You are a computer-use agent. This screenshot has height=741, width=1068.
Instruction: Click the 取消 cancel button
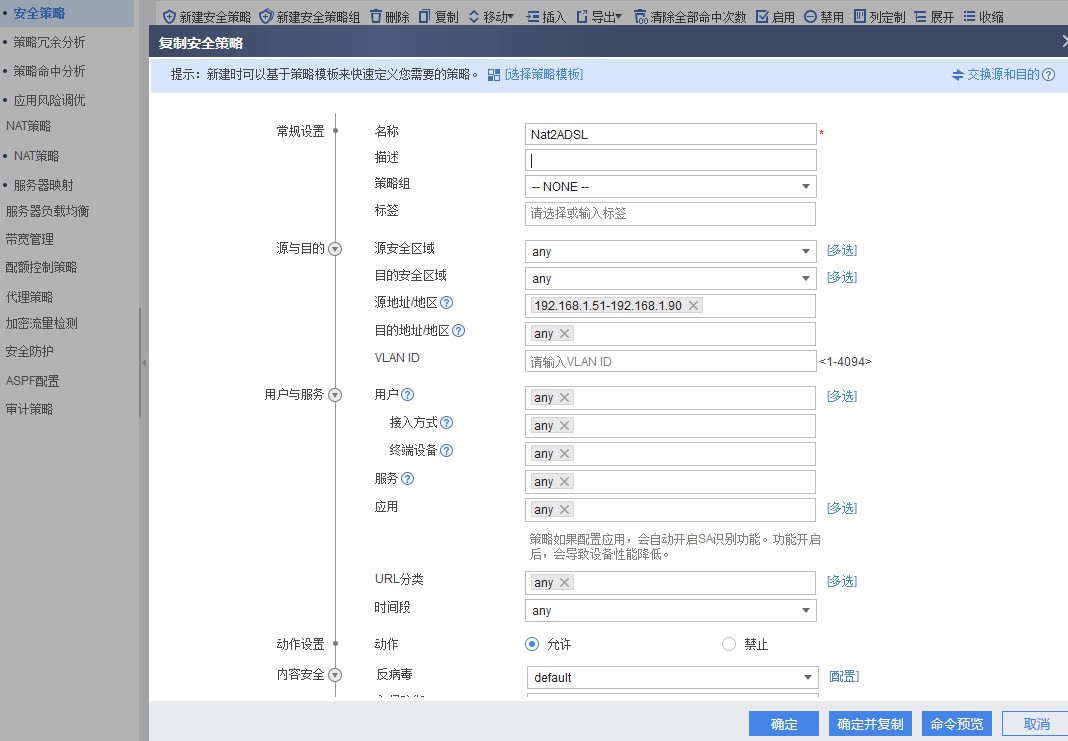[x=1037, y=724]
